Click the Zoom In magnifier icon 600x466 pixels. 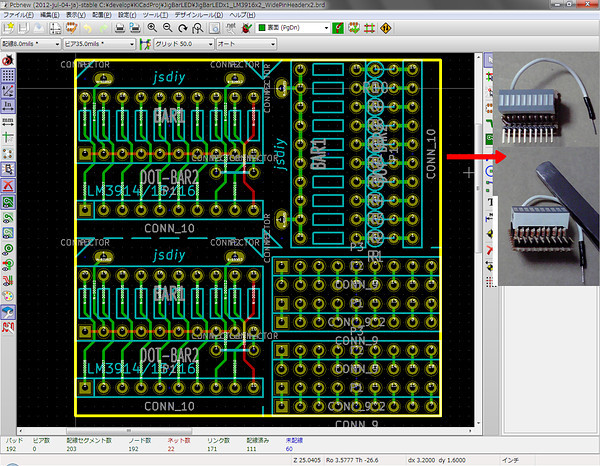(150, 28)
